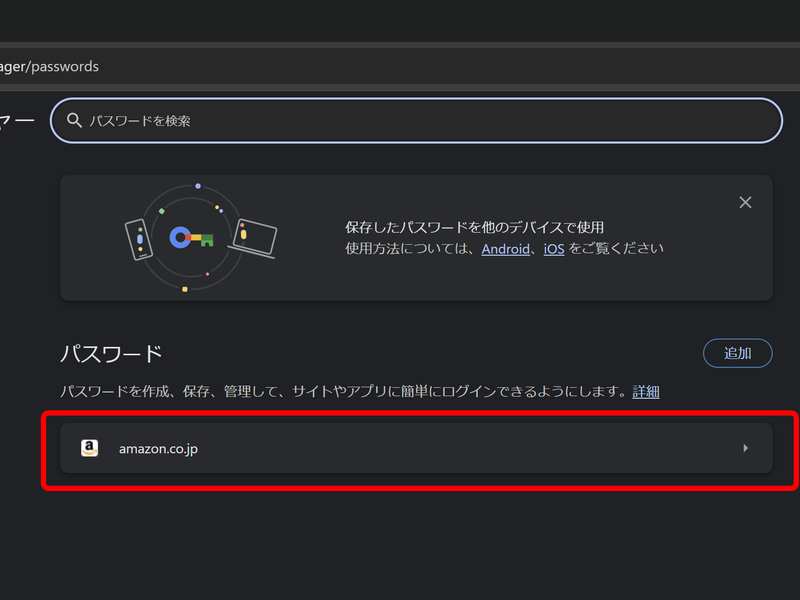The width and height of the screenshot is (800, 600).
Task: Open the iOS usage instructions link
Action: tap(553, 249)
